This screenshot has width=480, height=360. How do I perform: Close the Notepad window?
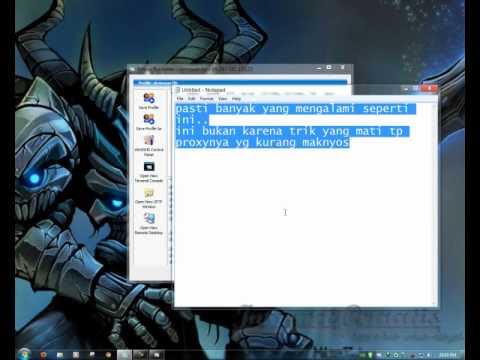(429, 88)
